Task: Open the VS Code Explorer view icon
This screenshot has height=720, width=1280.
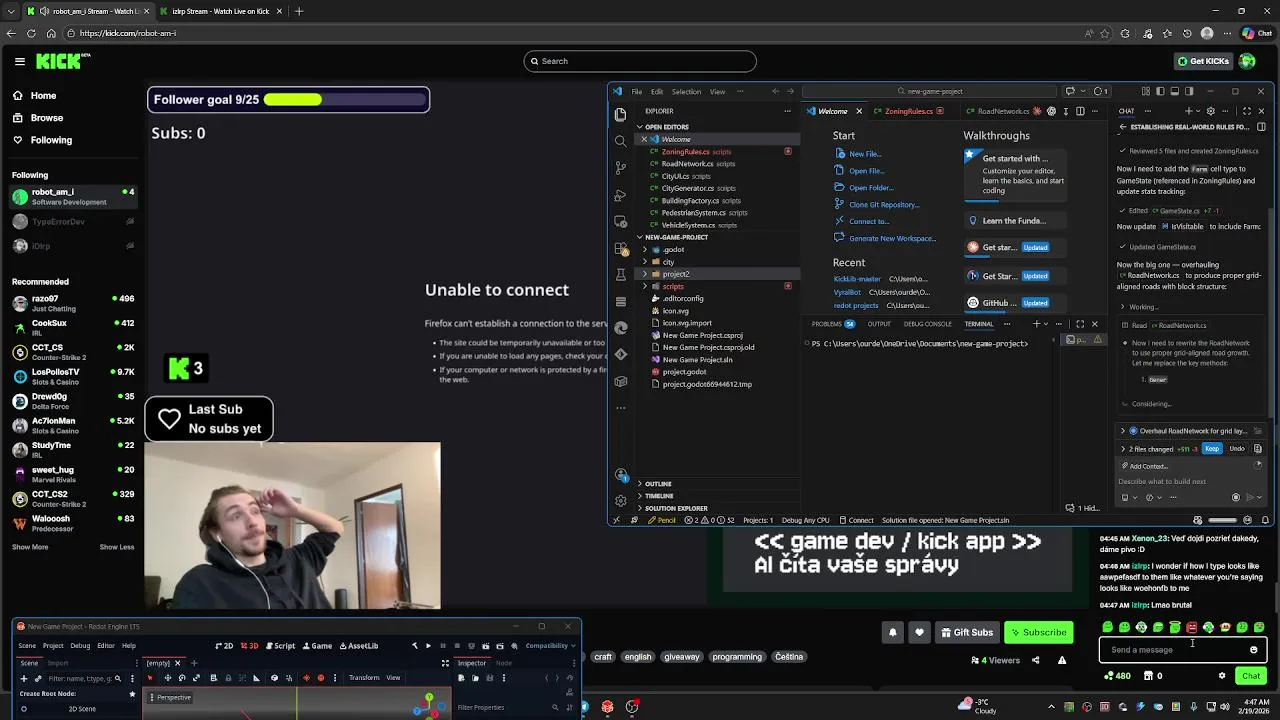Action: (620, 114)
